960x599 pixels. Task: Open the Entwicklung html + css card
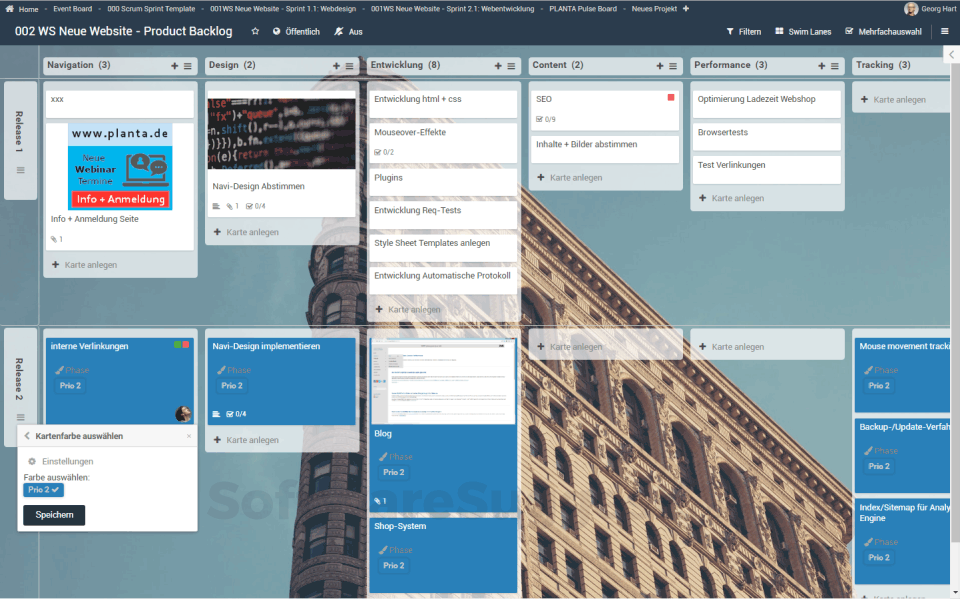click(443, 104)
